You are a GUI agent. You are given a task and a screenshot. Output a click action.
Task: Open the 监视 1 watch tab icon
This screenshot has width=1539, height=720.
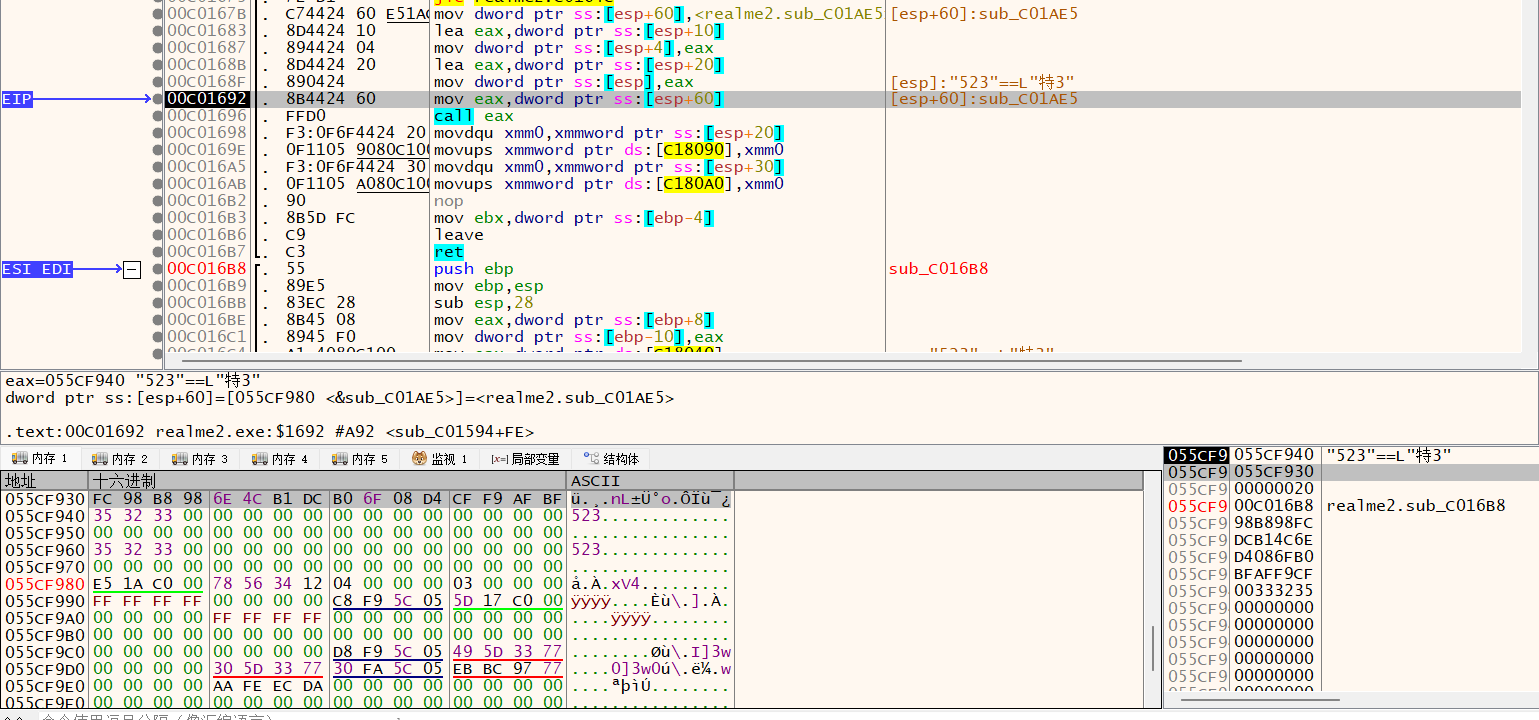pyautogui.click(x=420, y=459)
